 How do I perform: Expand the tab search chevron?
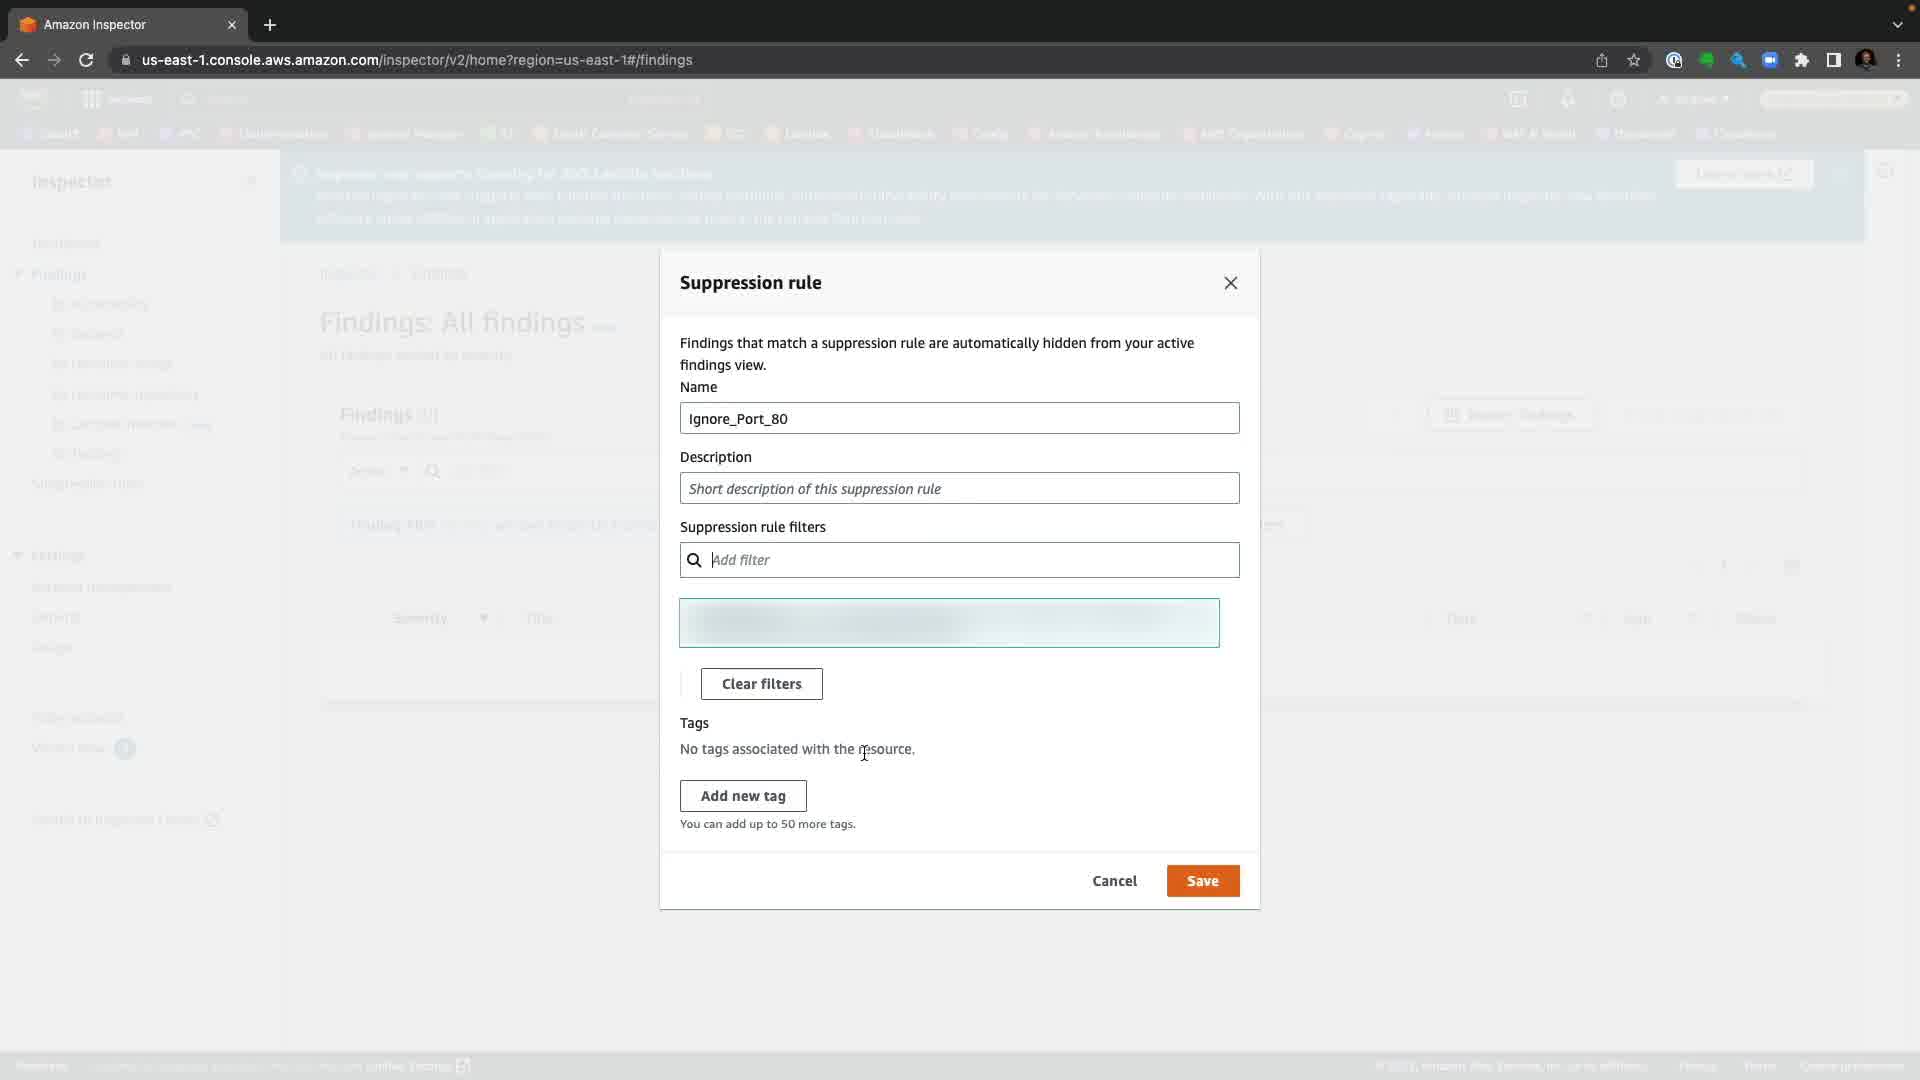tap(1897, 25)
